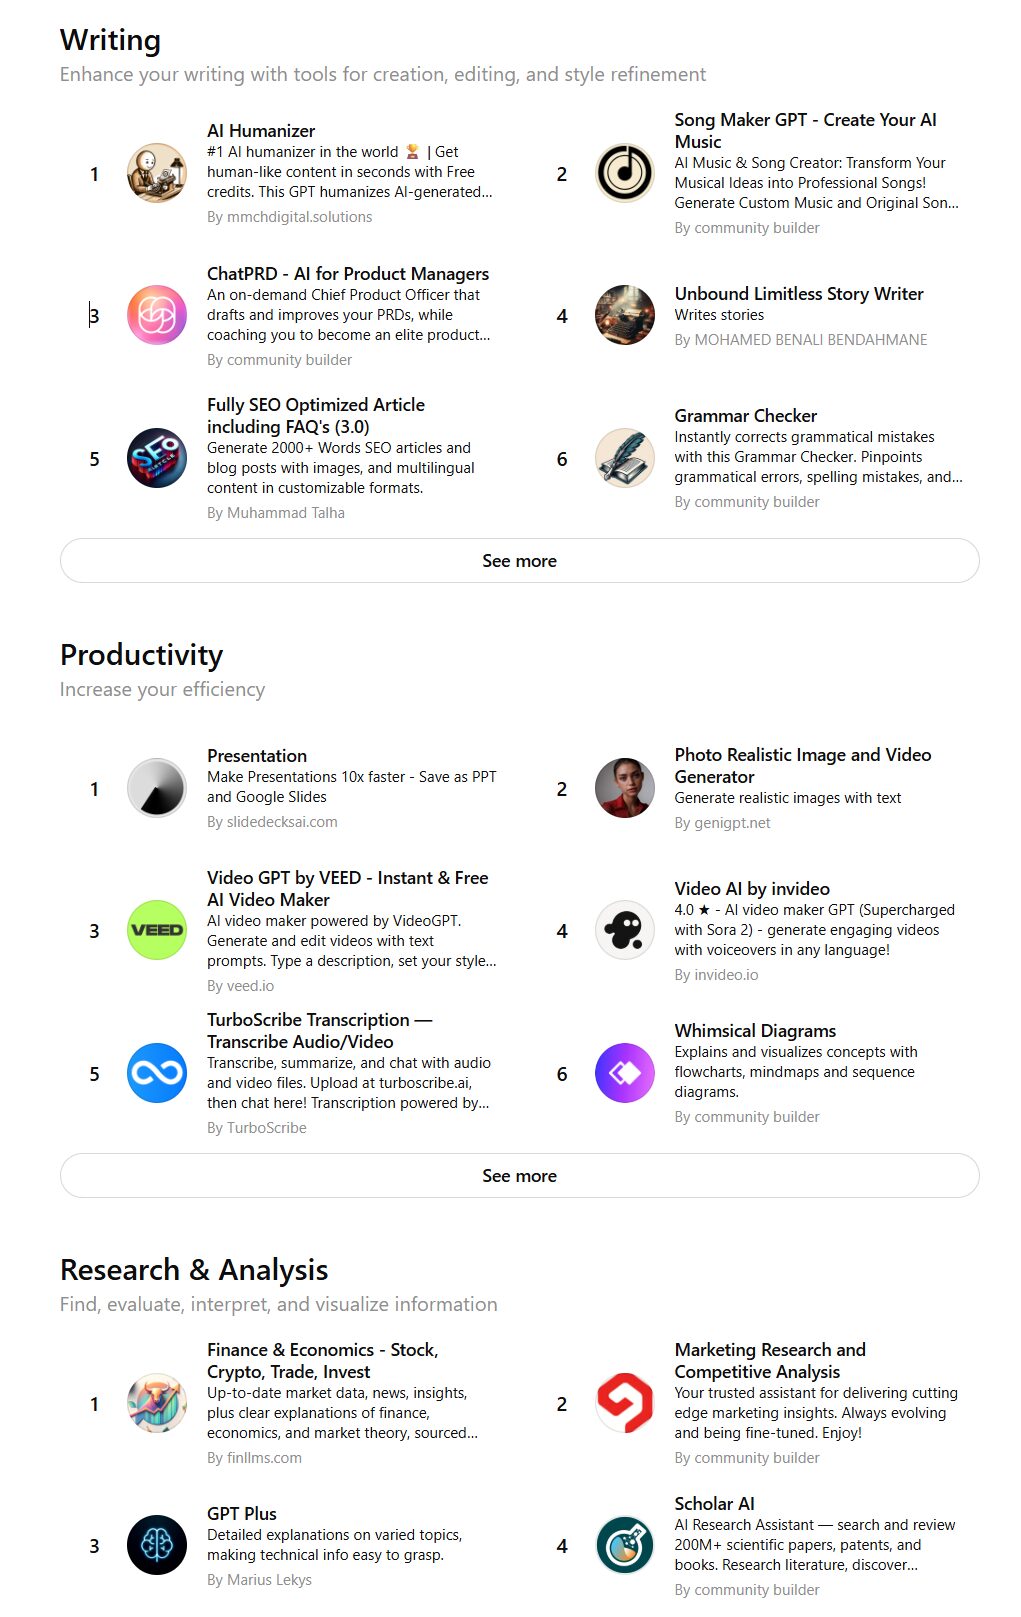Expand Productivity list with See more
This screenshot has width=1021, height=1617.
pyautogui.click(x=519, y=1176)
